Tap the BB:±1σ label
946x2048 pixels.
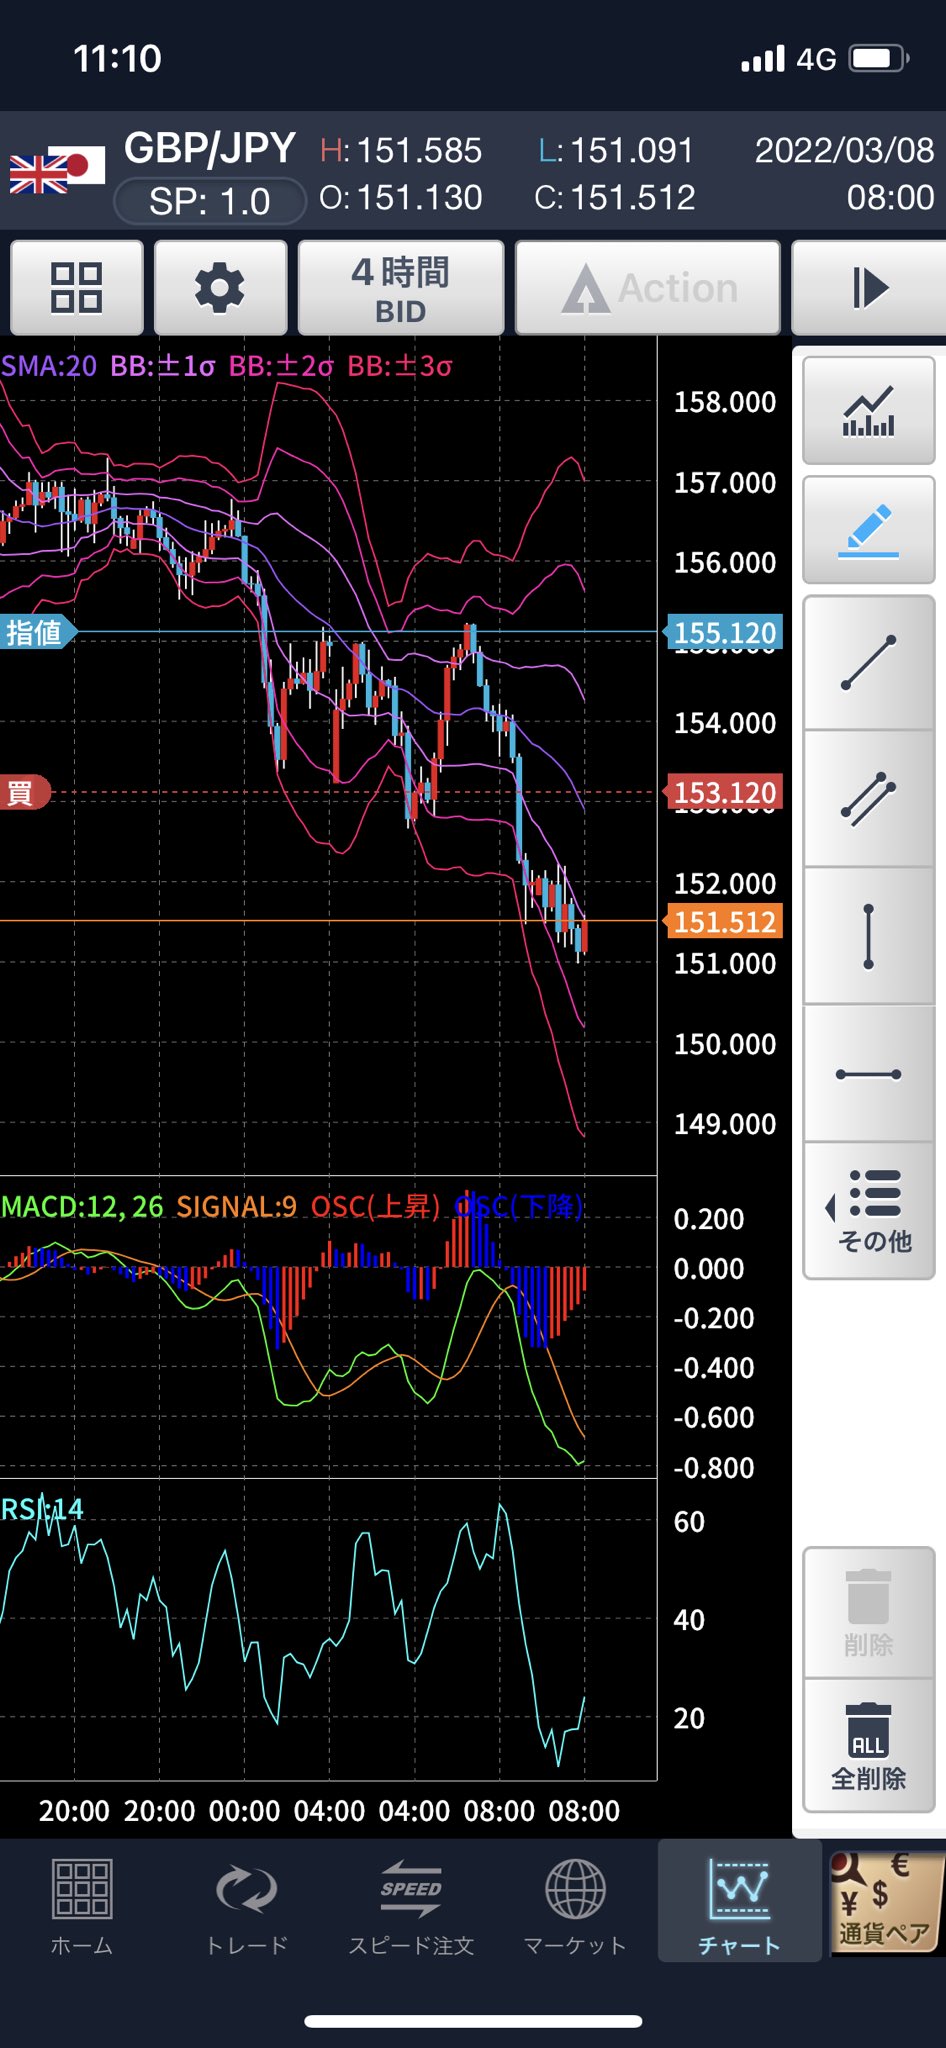point(163,366)
